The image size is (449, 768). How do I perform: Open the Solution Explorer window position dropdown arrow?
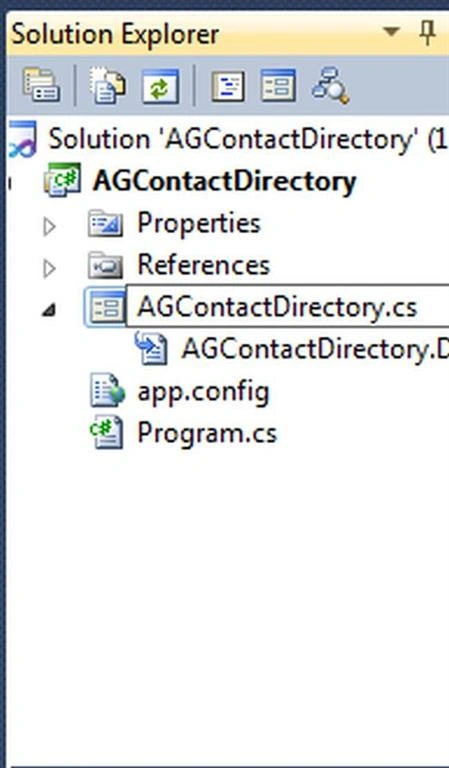(391, 32)
